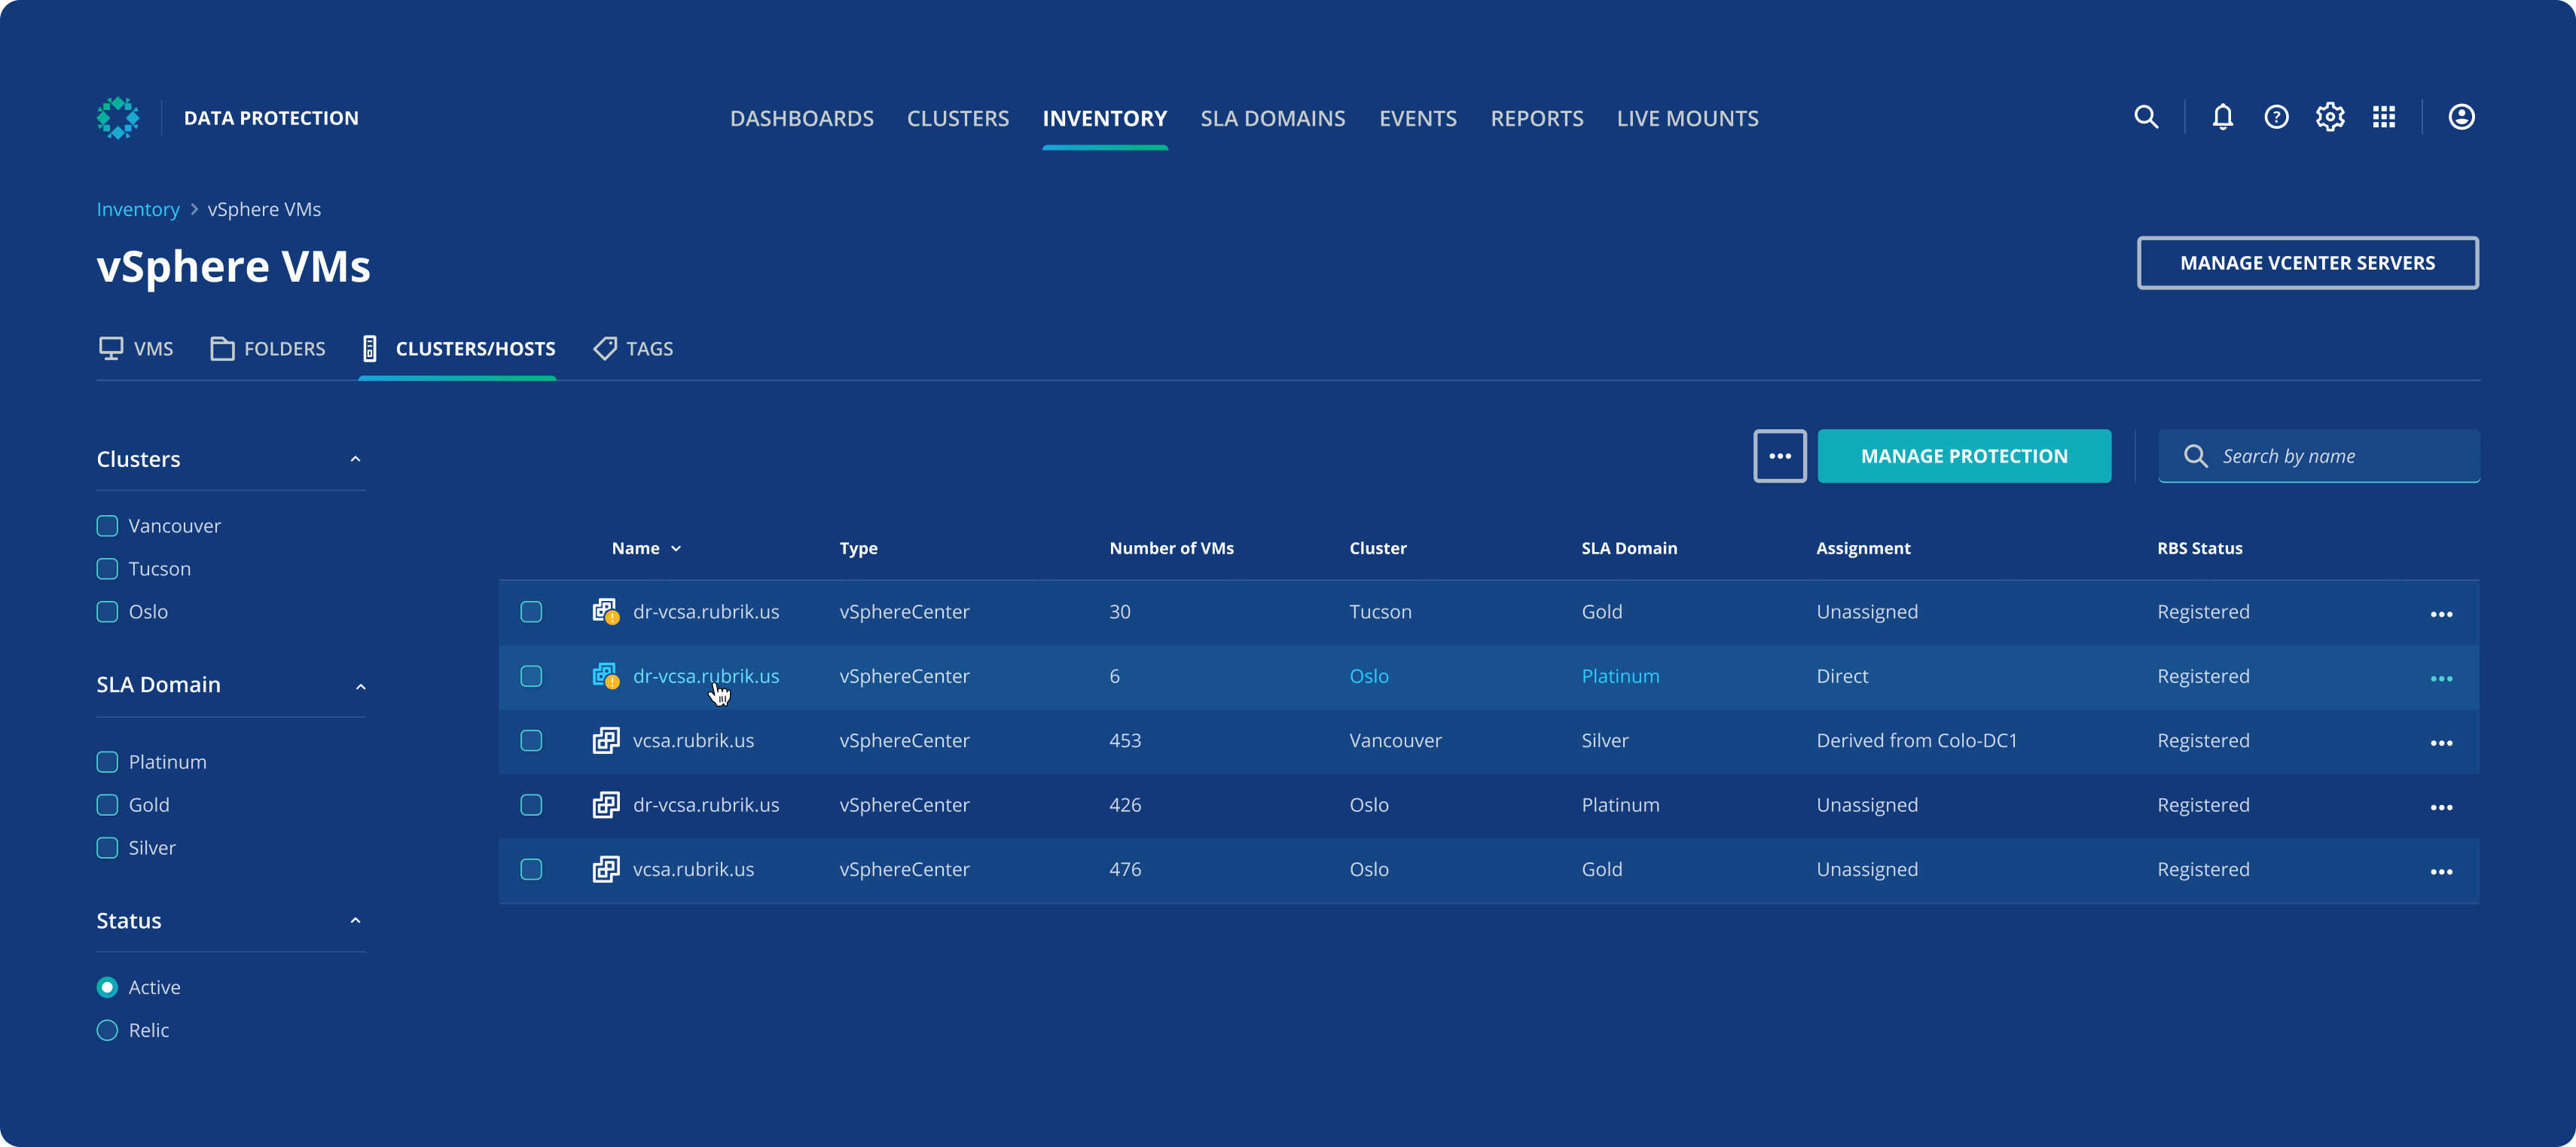Follow Inventory breadcrumb link
Screen dimensions: 2576x1147
tap(138, 209)
